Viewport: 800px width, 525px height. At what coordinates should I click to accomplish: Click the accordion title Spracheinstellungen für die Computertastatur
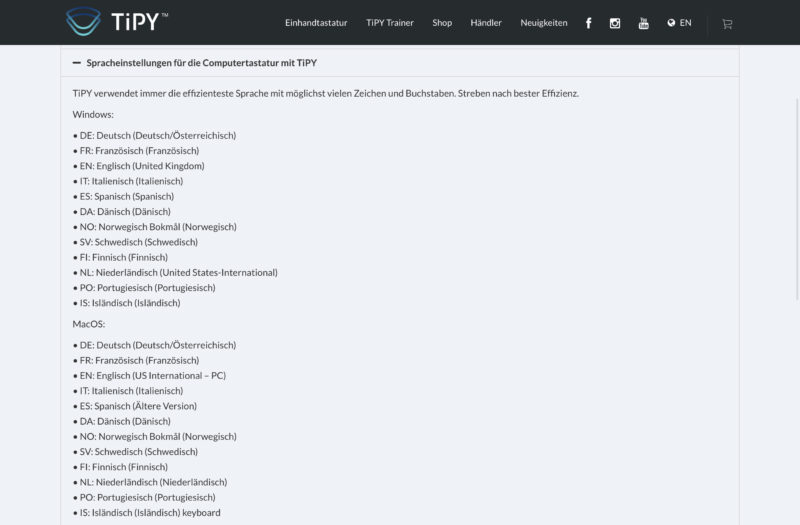pyautogui.click(x=202, y=63)
